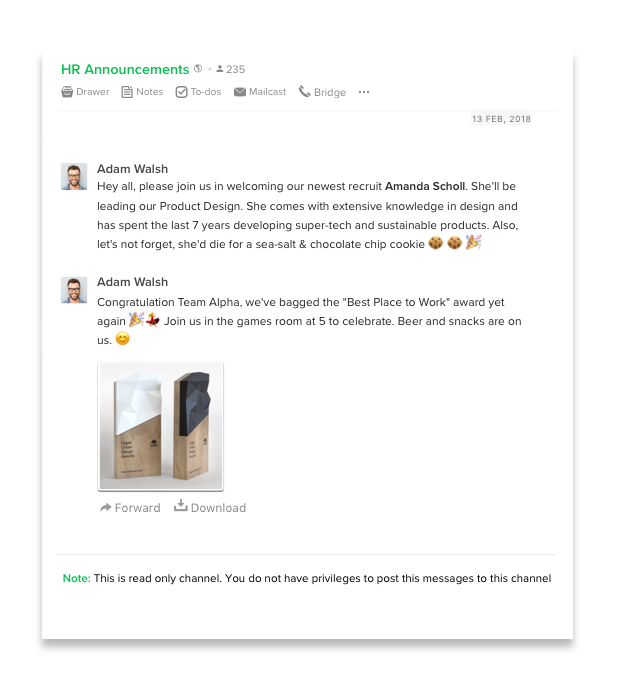Click Adam Walsh's avatar on first message

tap(74, 177)
